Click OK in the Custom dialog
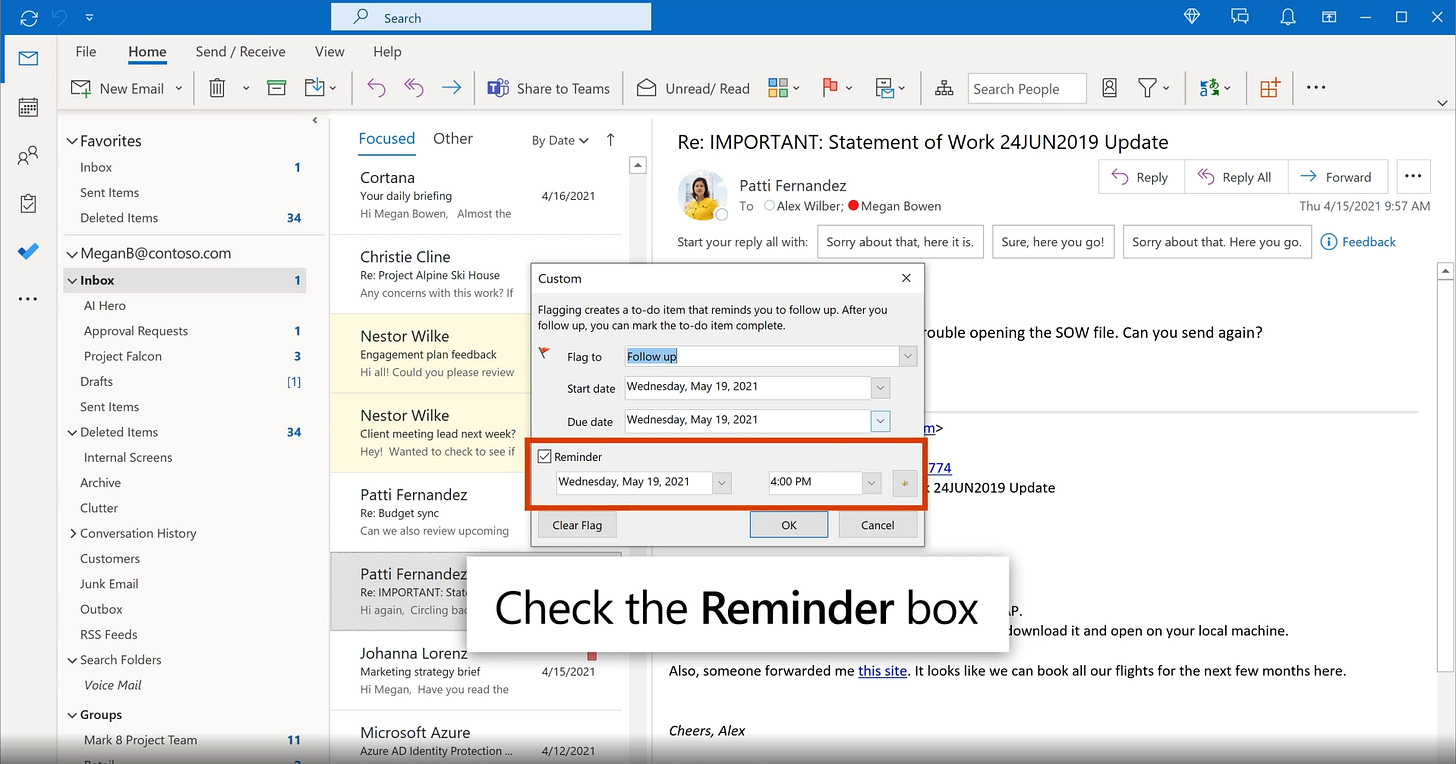The width and height of the screenshot is (1456, 764). (789, 525)
